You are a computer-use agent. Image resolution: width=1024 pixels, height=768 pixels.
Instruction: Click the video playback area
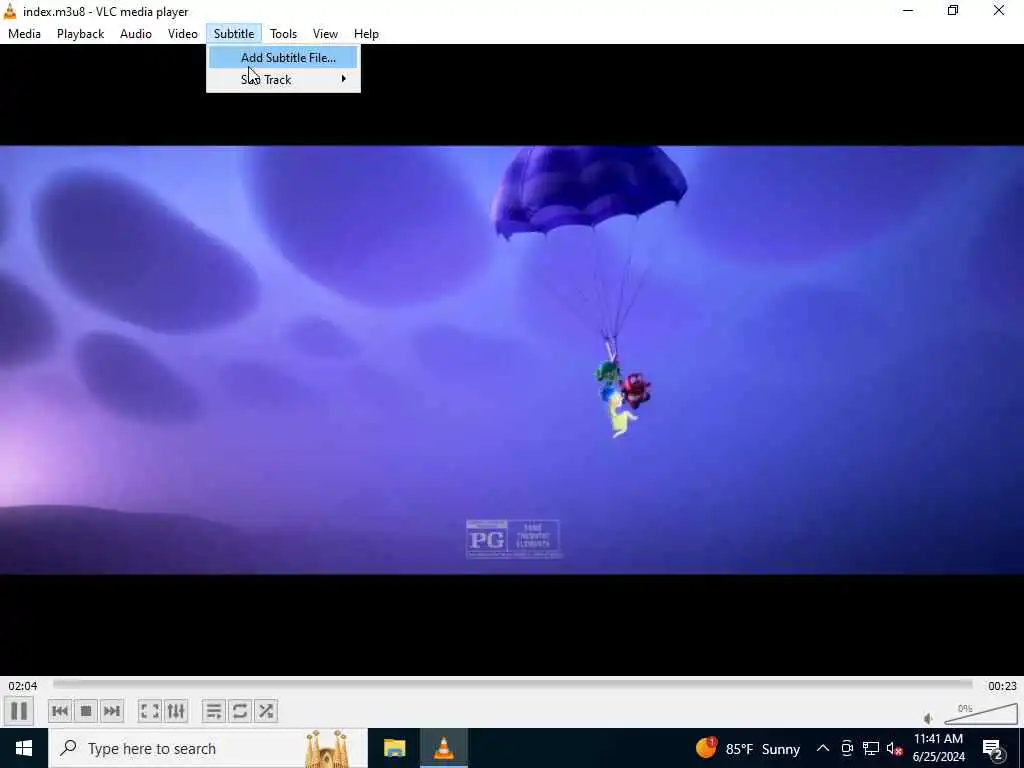point(512,360)
